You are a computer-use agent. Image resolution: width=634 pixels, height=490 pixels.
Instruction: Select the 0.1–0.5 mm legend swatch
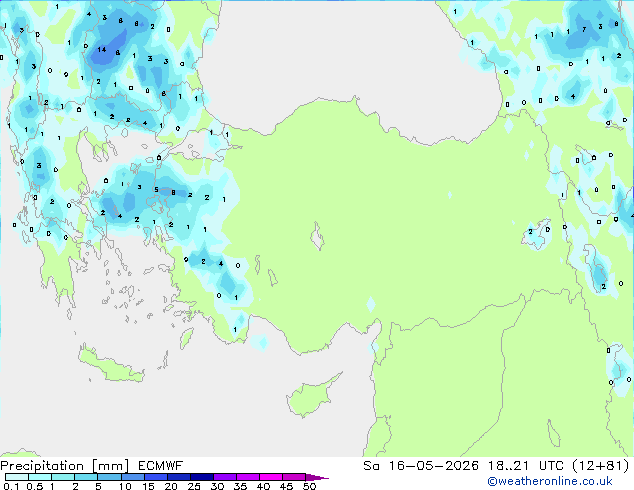point(17,477)
